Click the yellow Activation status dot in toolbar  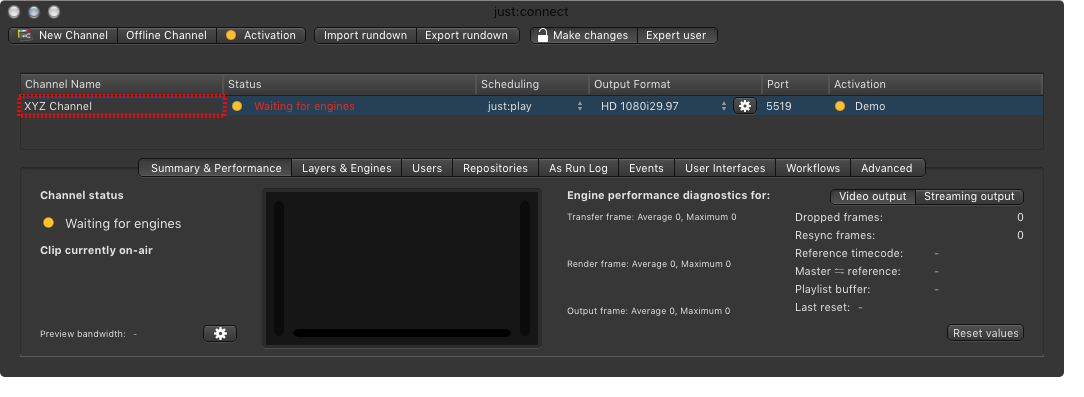coord(231,35)
